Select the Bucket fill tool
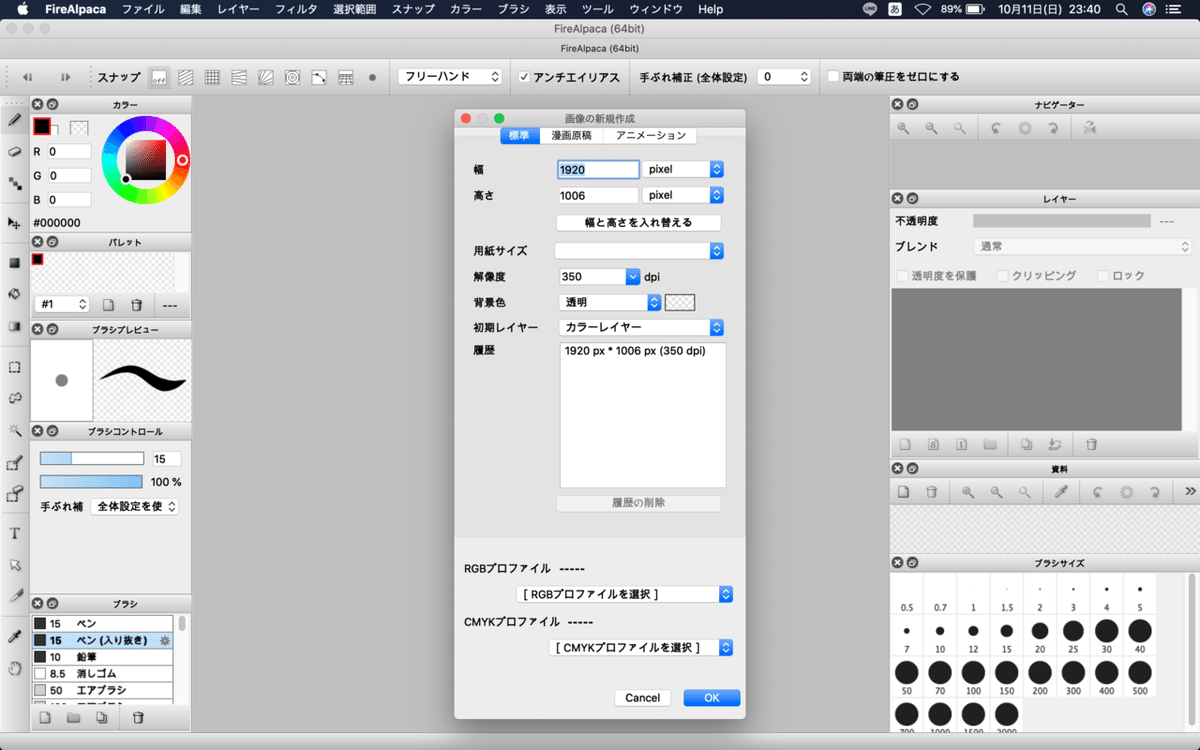Screen dimensions: 1200x750 [x=15, y=294]
